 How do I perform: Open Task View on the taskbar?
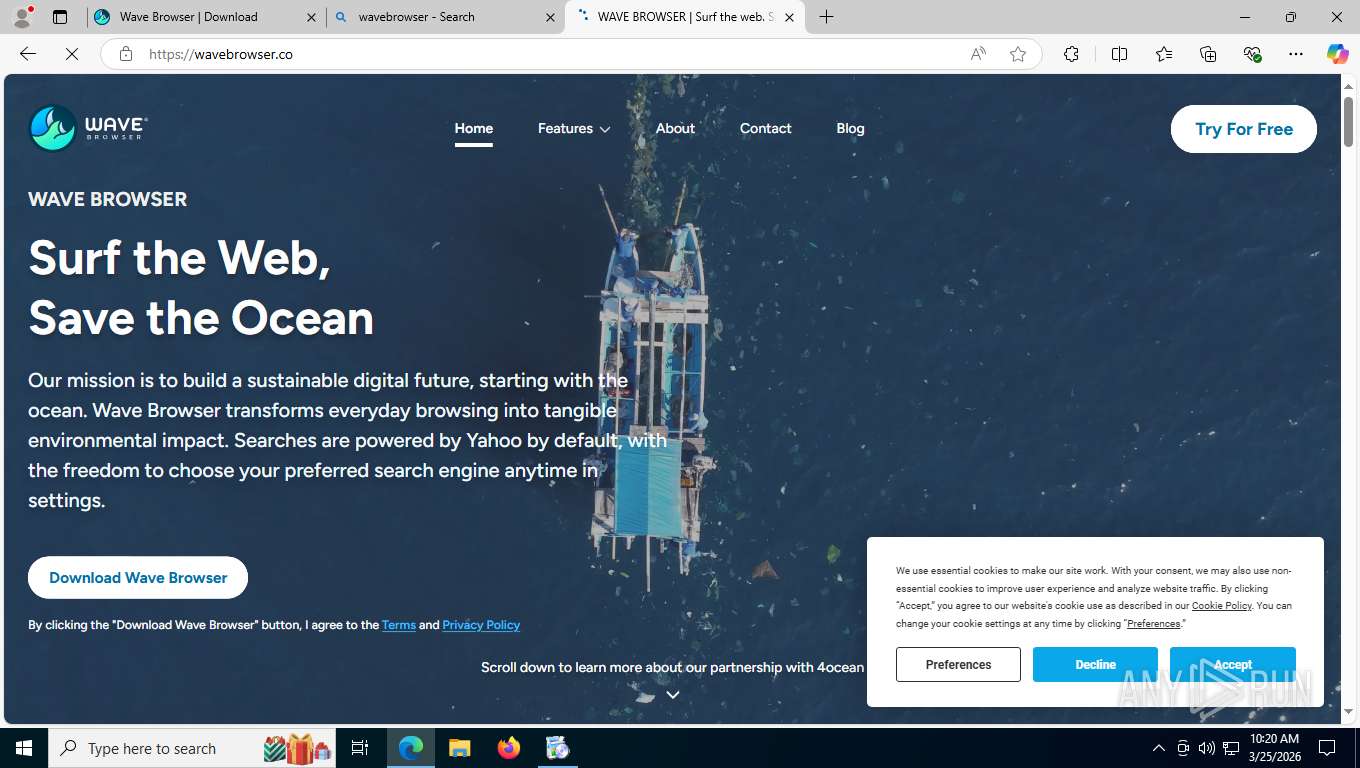(x=361, y=748)
